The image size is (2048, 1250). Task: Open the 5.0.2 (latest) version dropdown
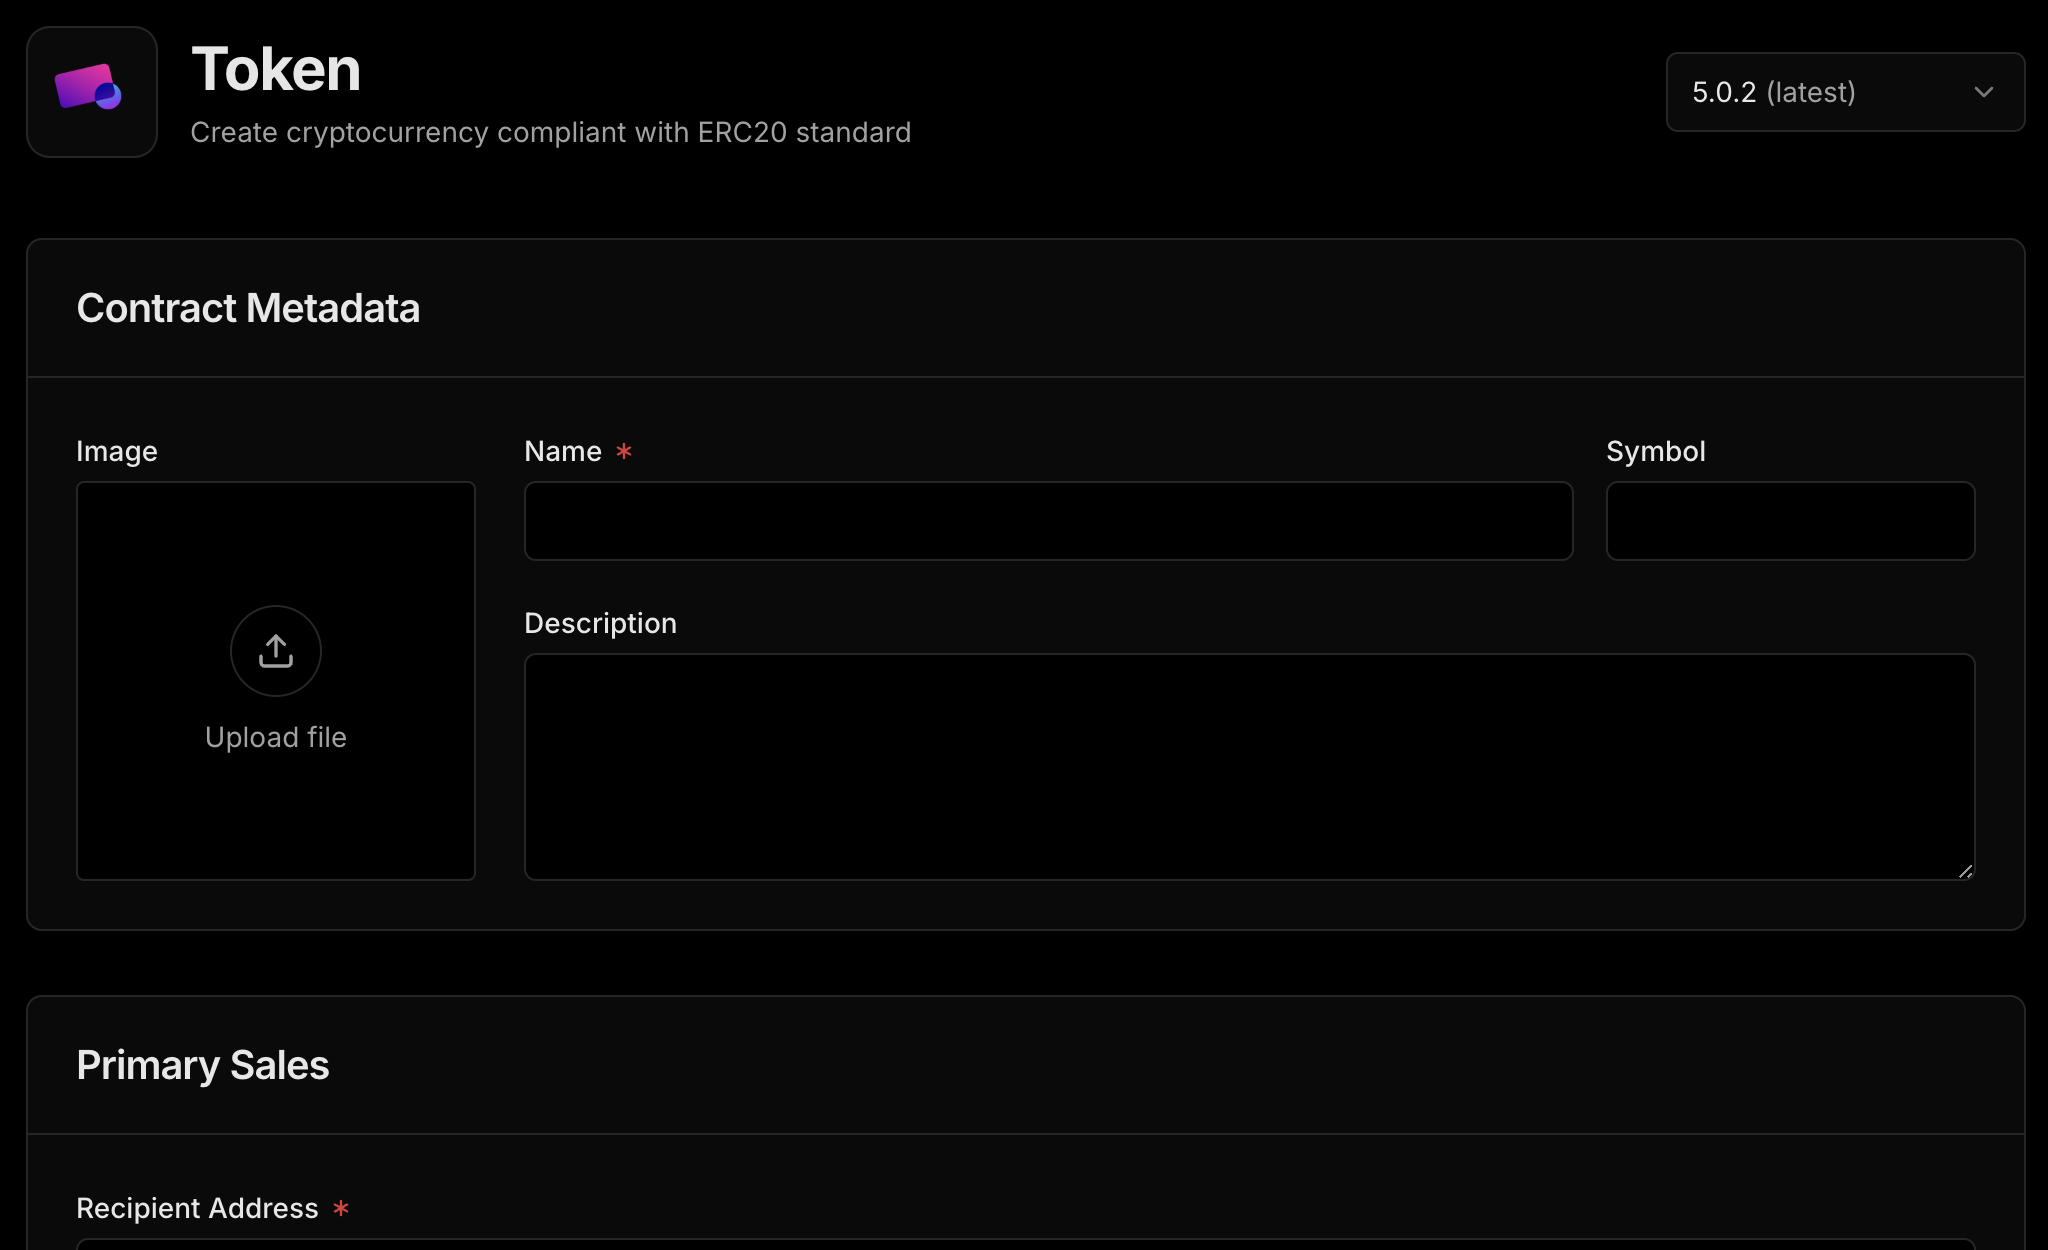tap(1844, 92)
